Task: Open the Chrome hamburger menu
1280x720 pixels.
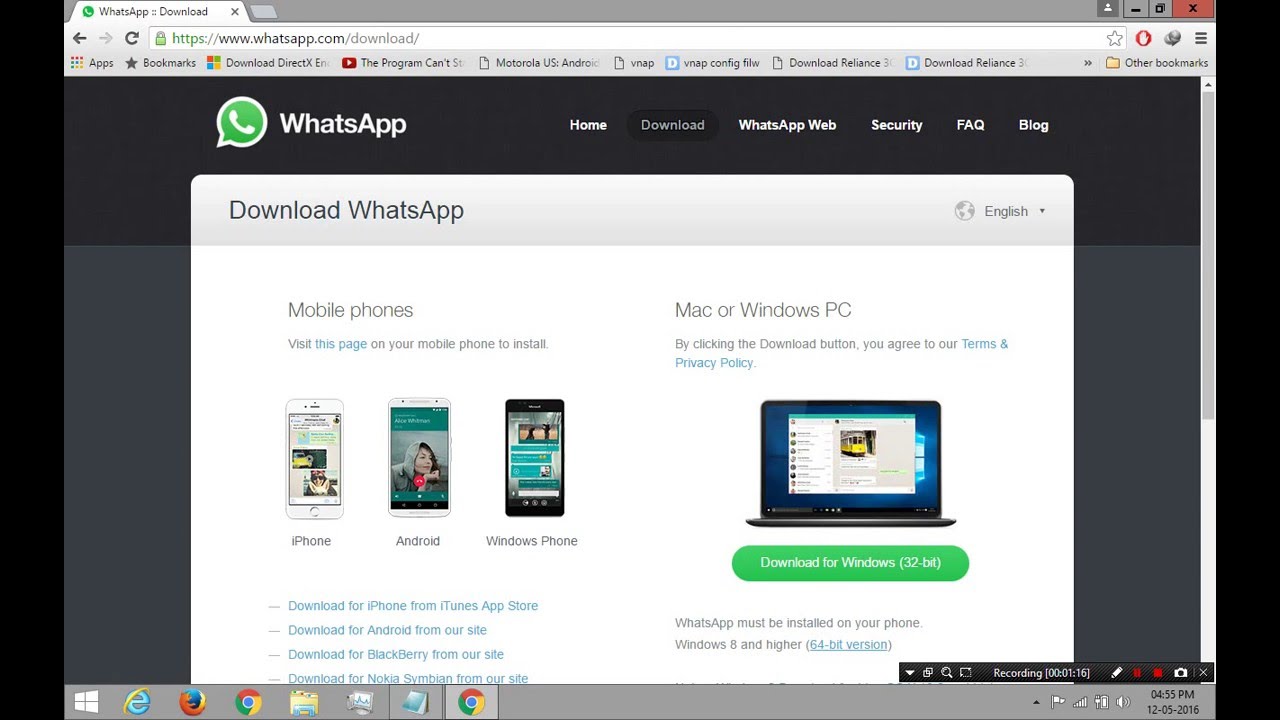Action: click(1201, 38)
